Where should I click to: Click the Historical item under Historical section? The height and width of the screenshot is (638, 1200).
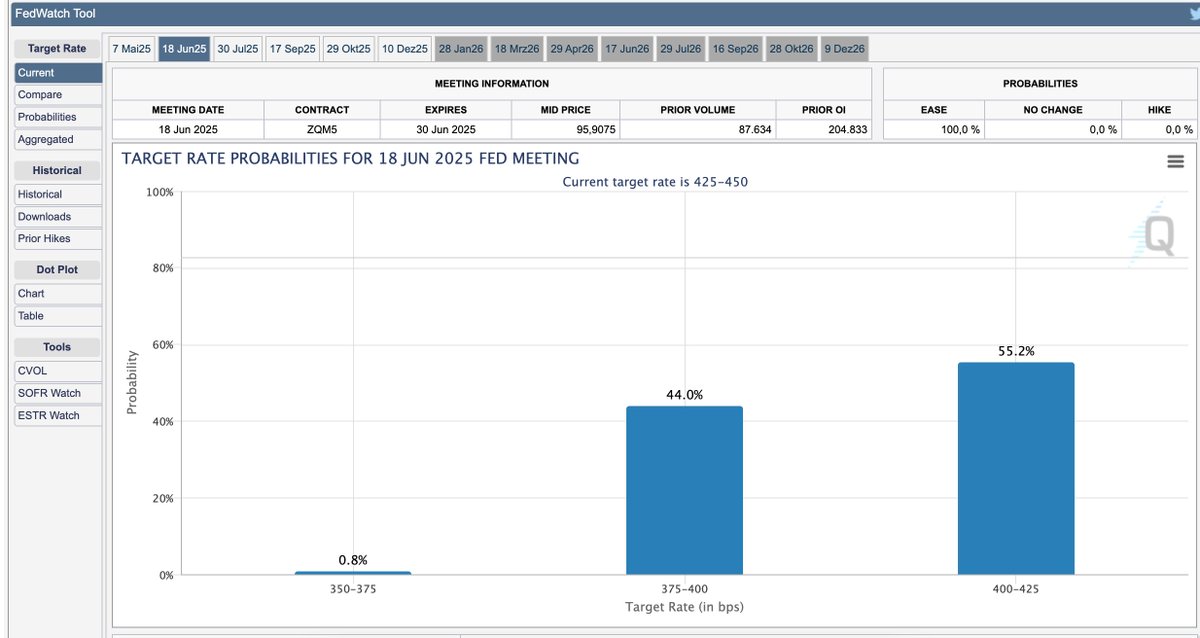[x=58, y=194]
